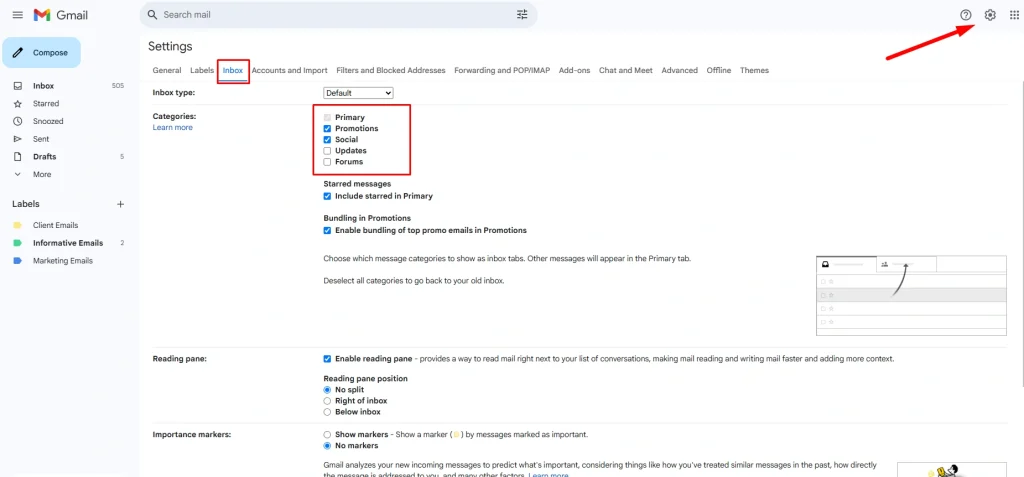Click the Settings gear icon
Viewport: 1024px width, 477px height.
tap(990, 15)
